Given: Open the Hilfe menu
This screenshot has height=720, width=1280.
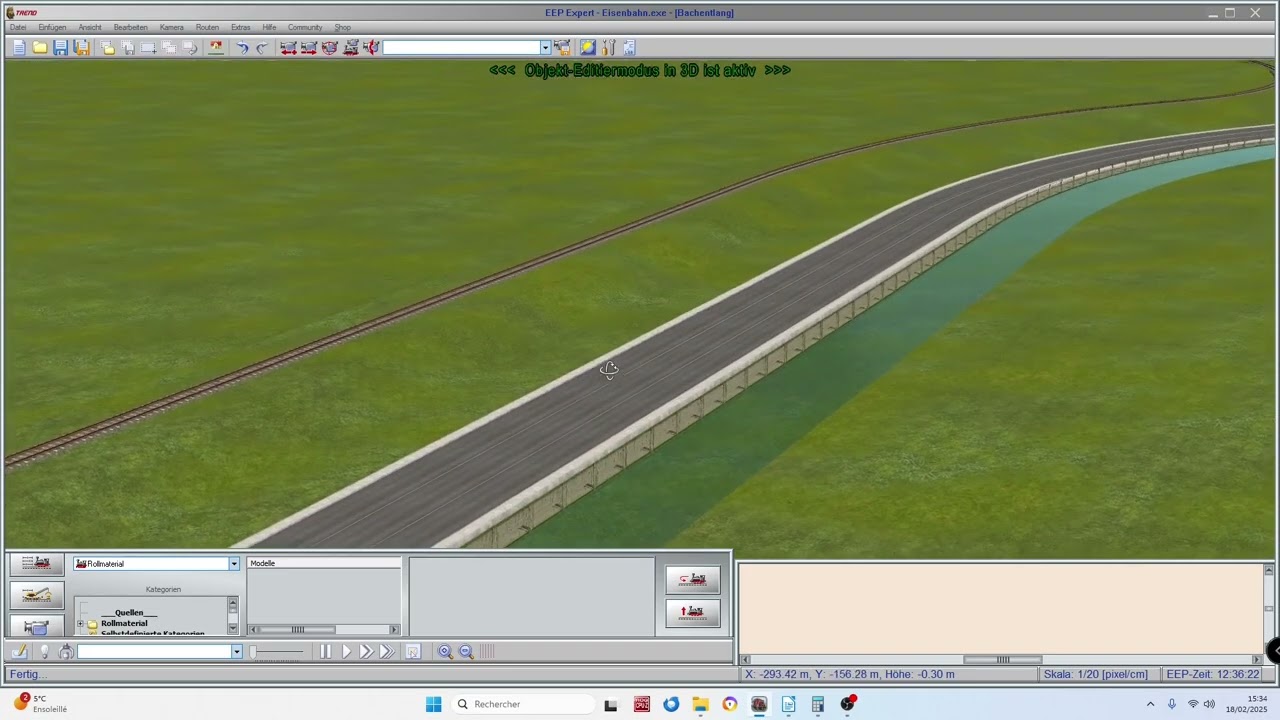Looking at the screenshot, I should click(x=269, y=27).
